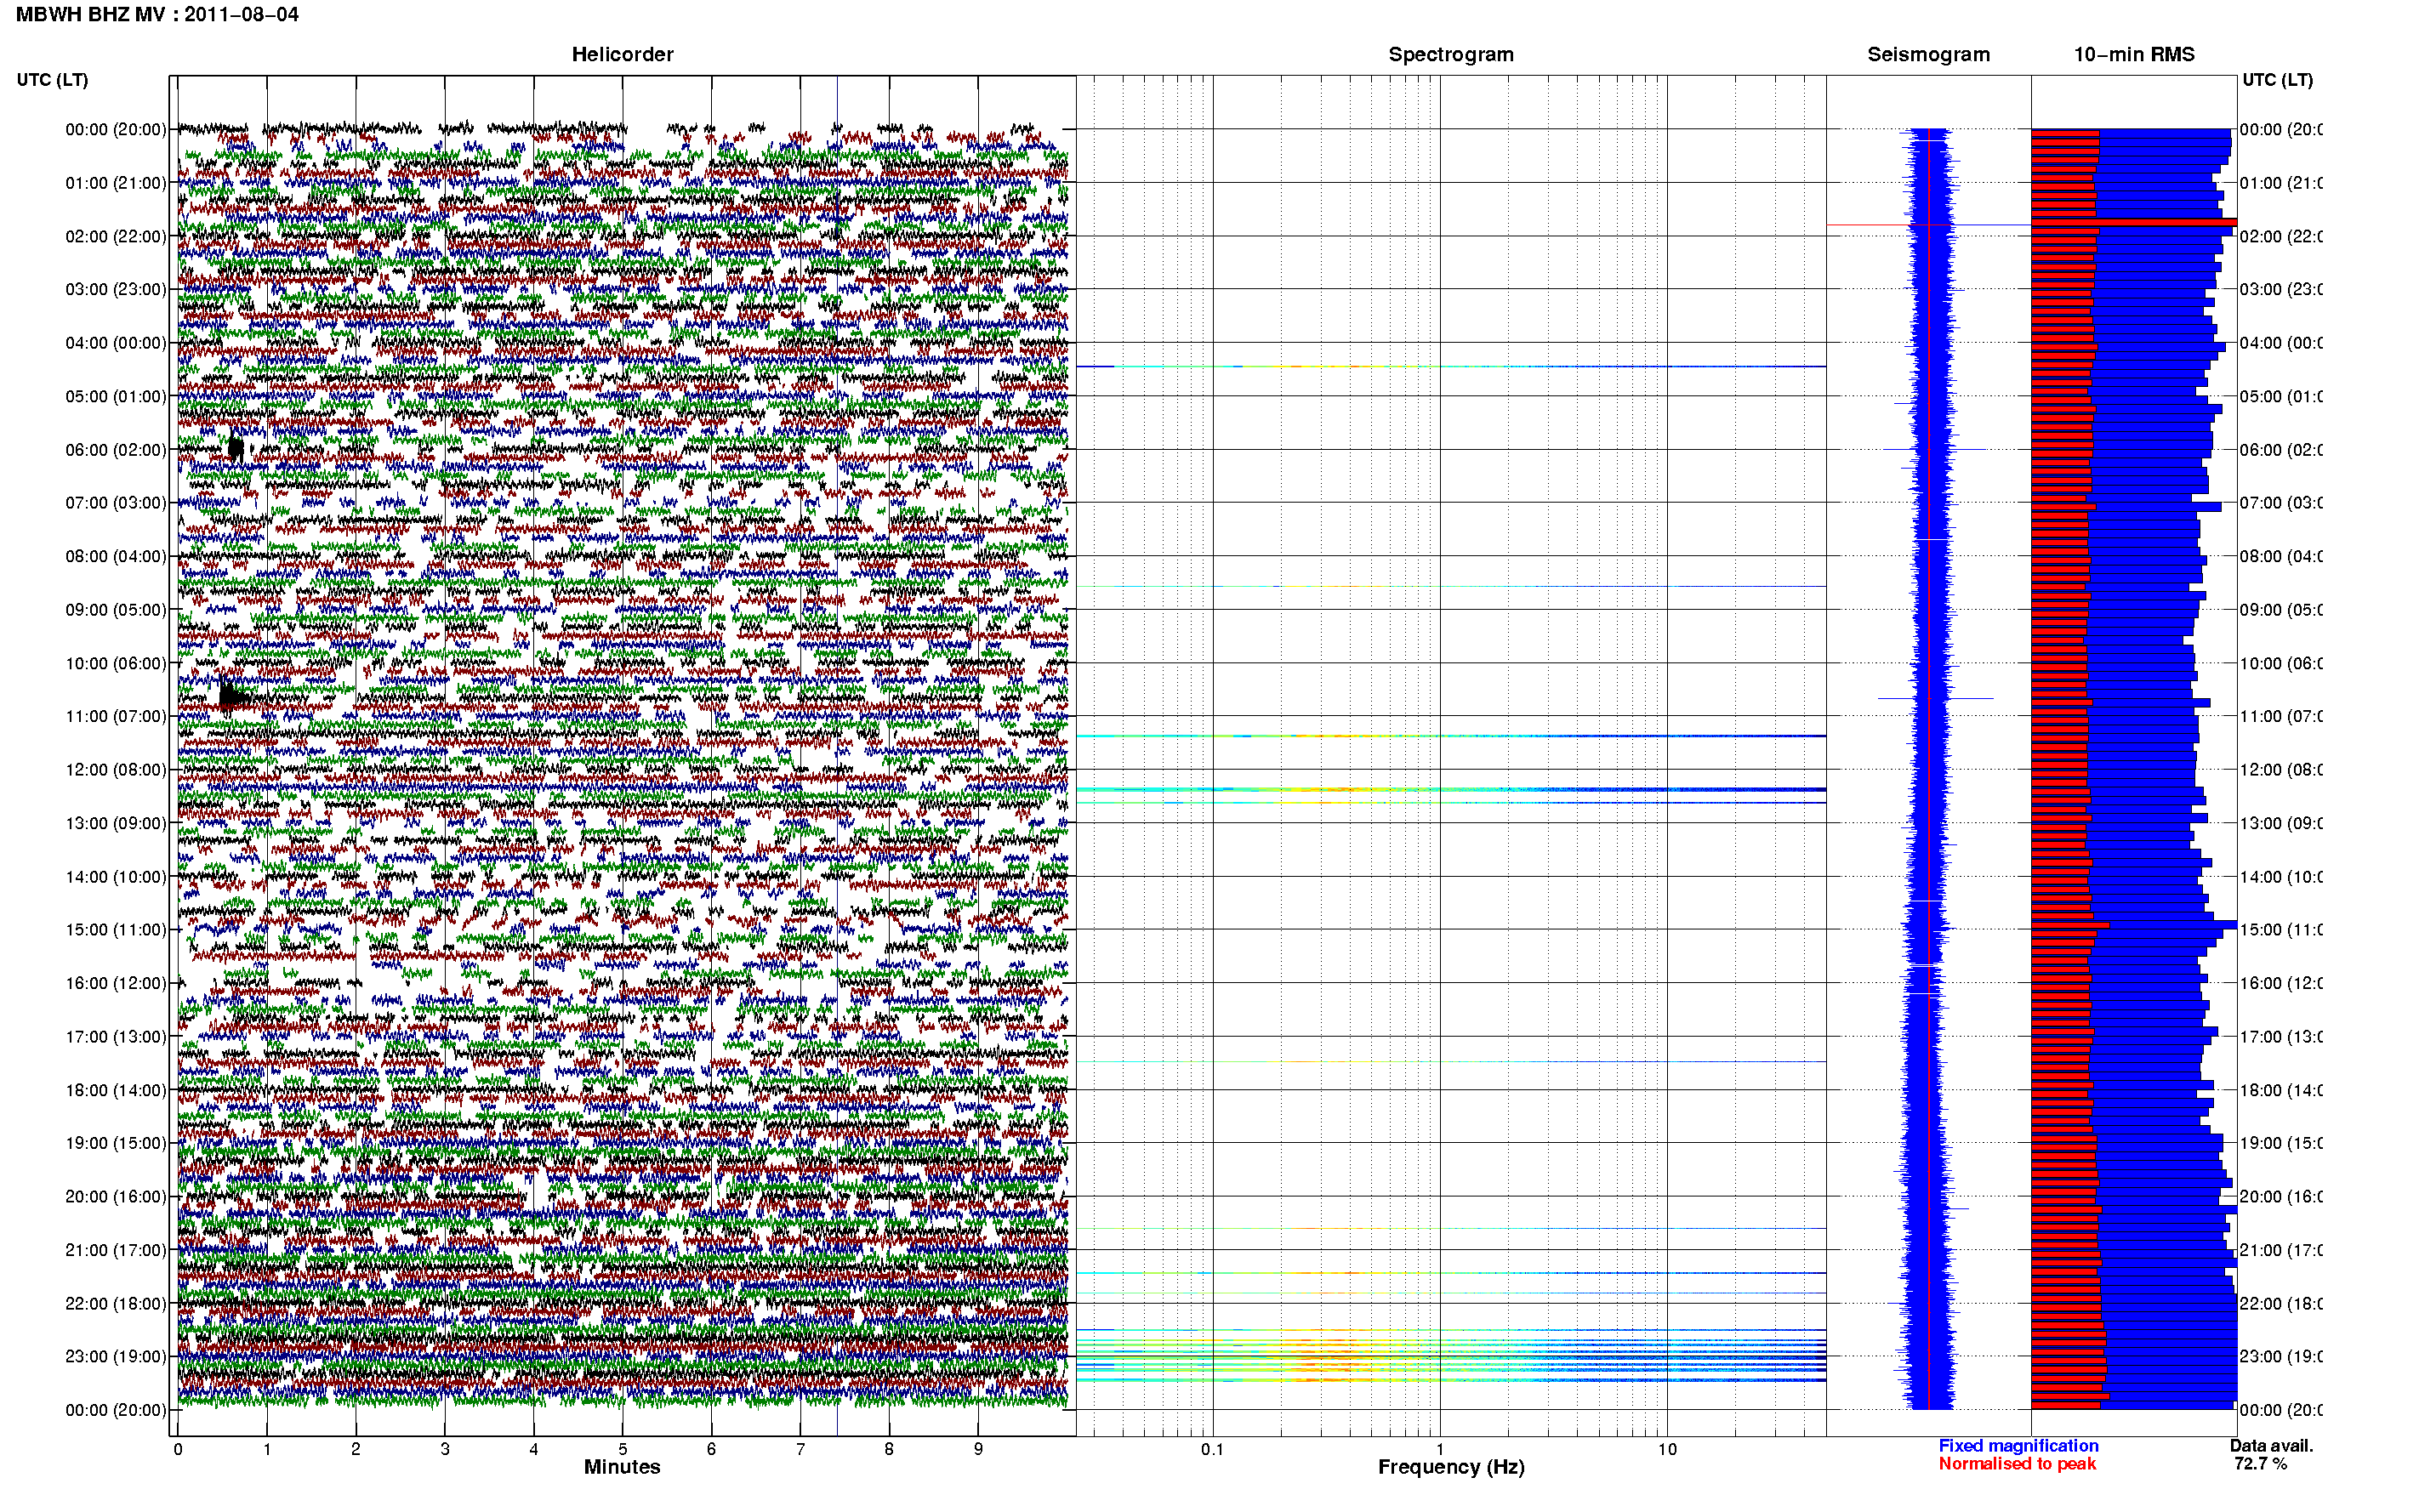Click the 07:00 (03:00) time label beside Helicorder
The height and width of the screenshot is (1512, 2419).
[116, 502]
